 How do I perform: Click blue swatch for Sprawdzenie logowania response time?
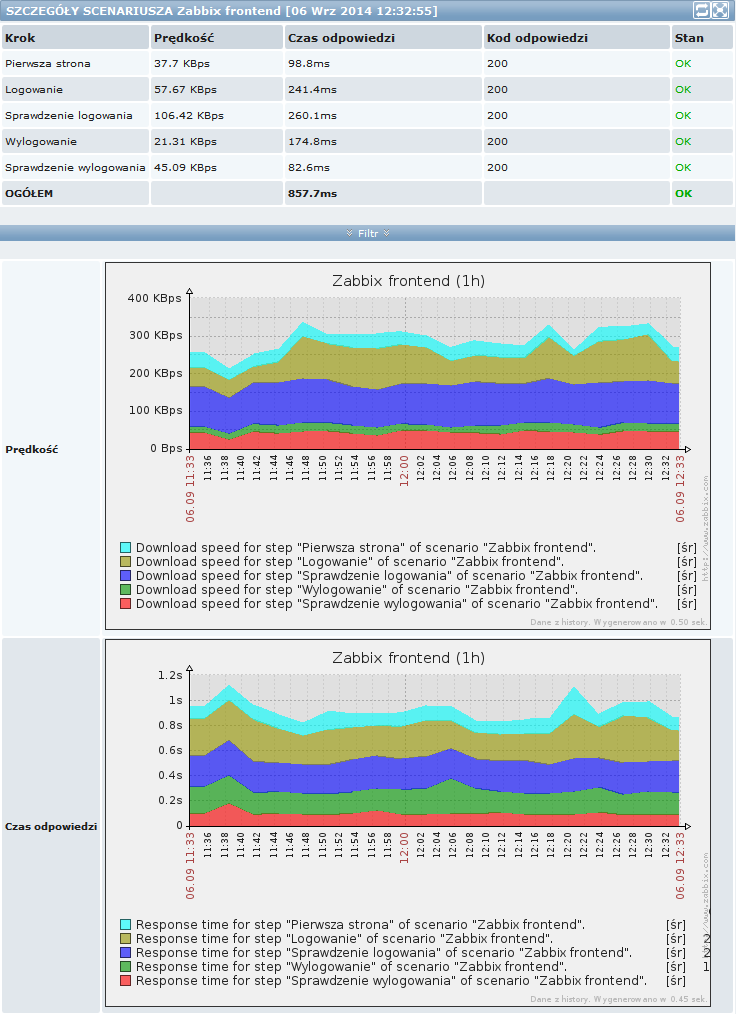(125, 953)
